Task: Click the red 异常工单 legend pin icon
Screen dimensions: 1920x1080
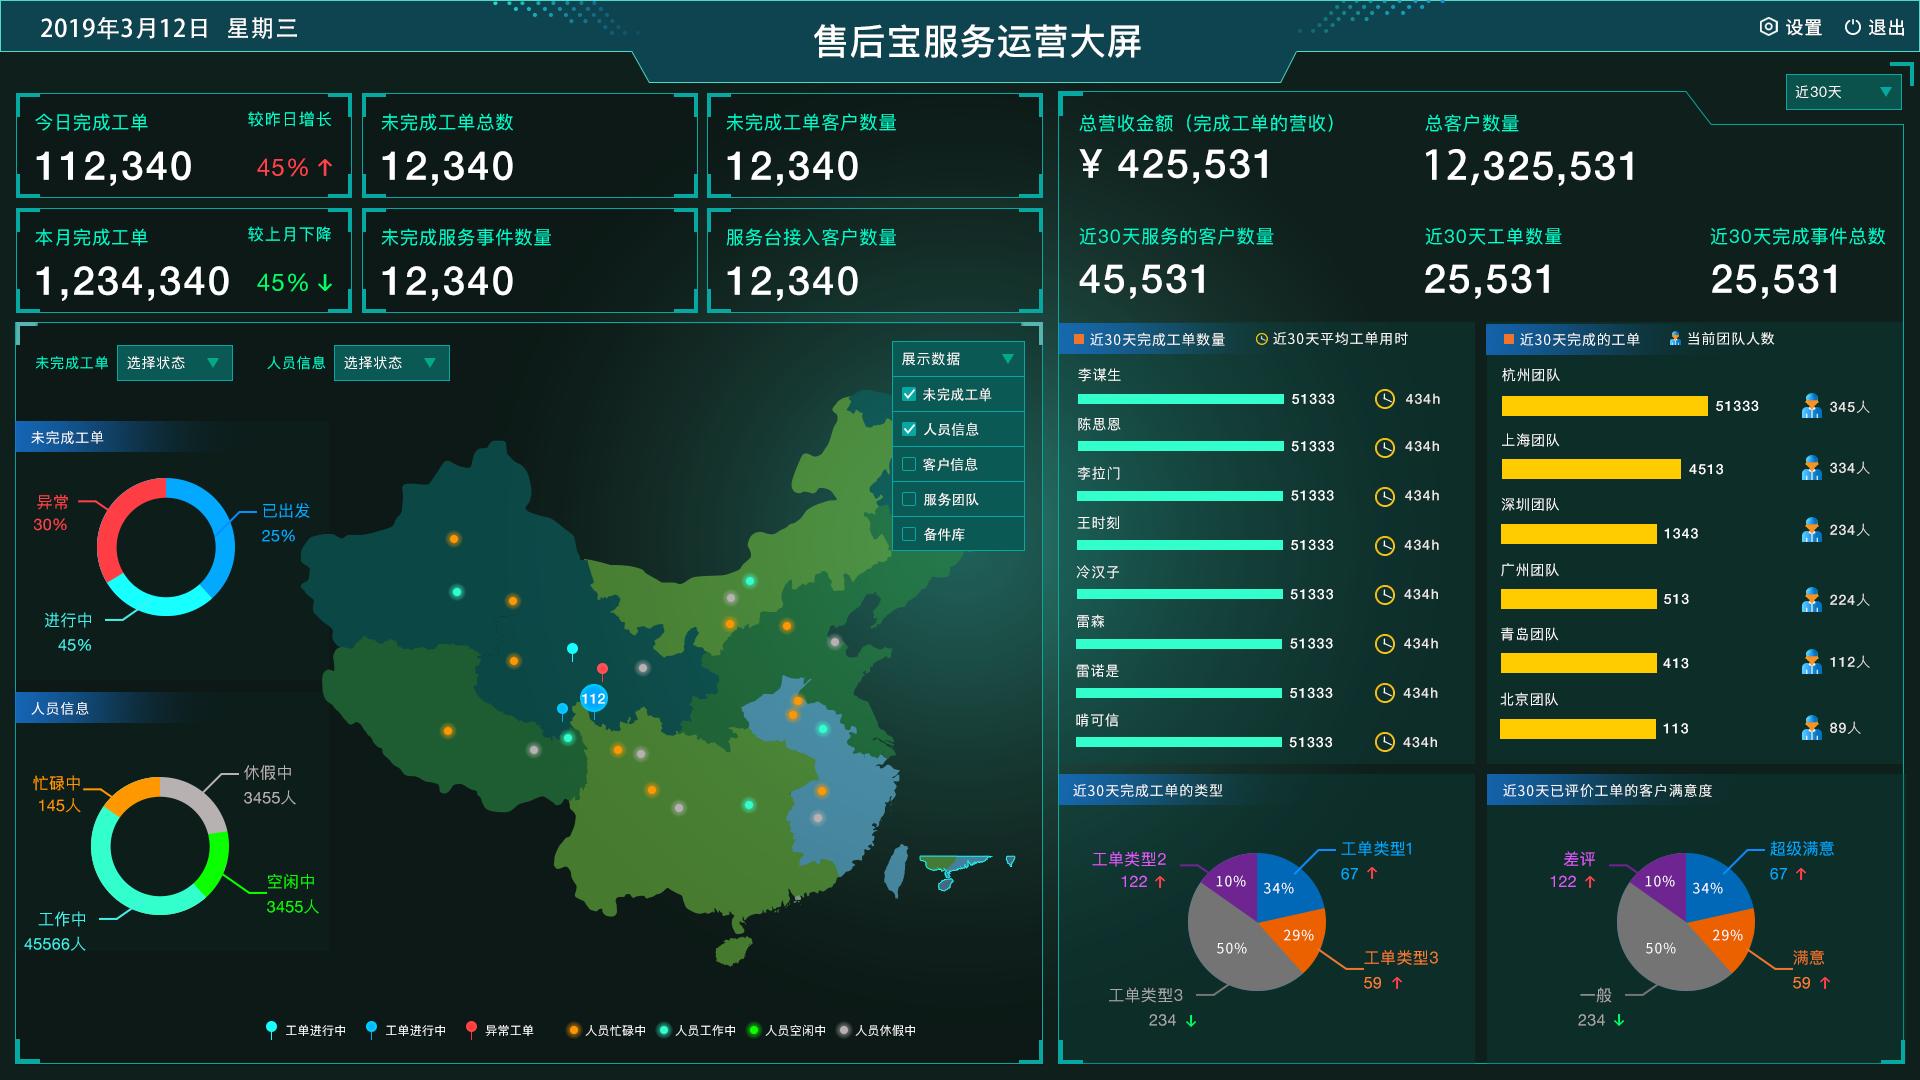Action: click(x=471, y=1029)
